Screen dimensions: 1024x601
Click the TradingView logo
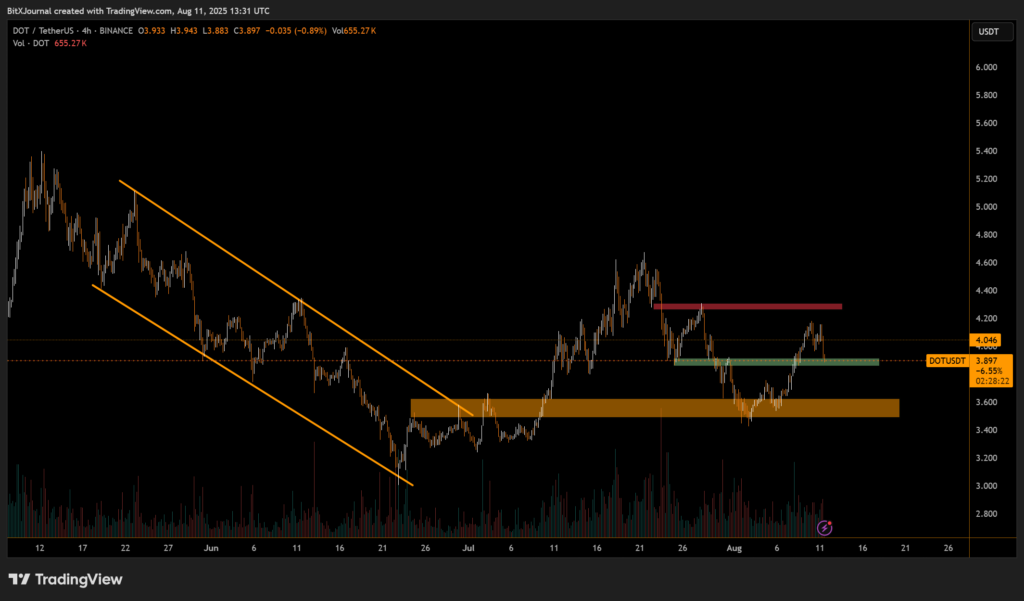(66, 579)
